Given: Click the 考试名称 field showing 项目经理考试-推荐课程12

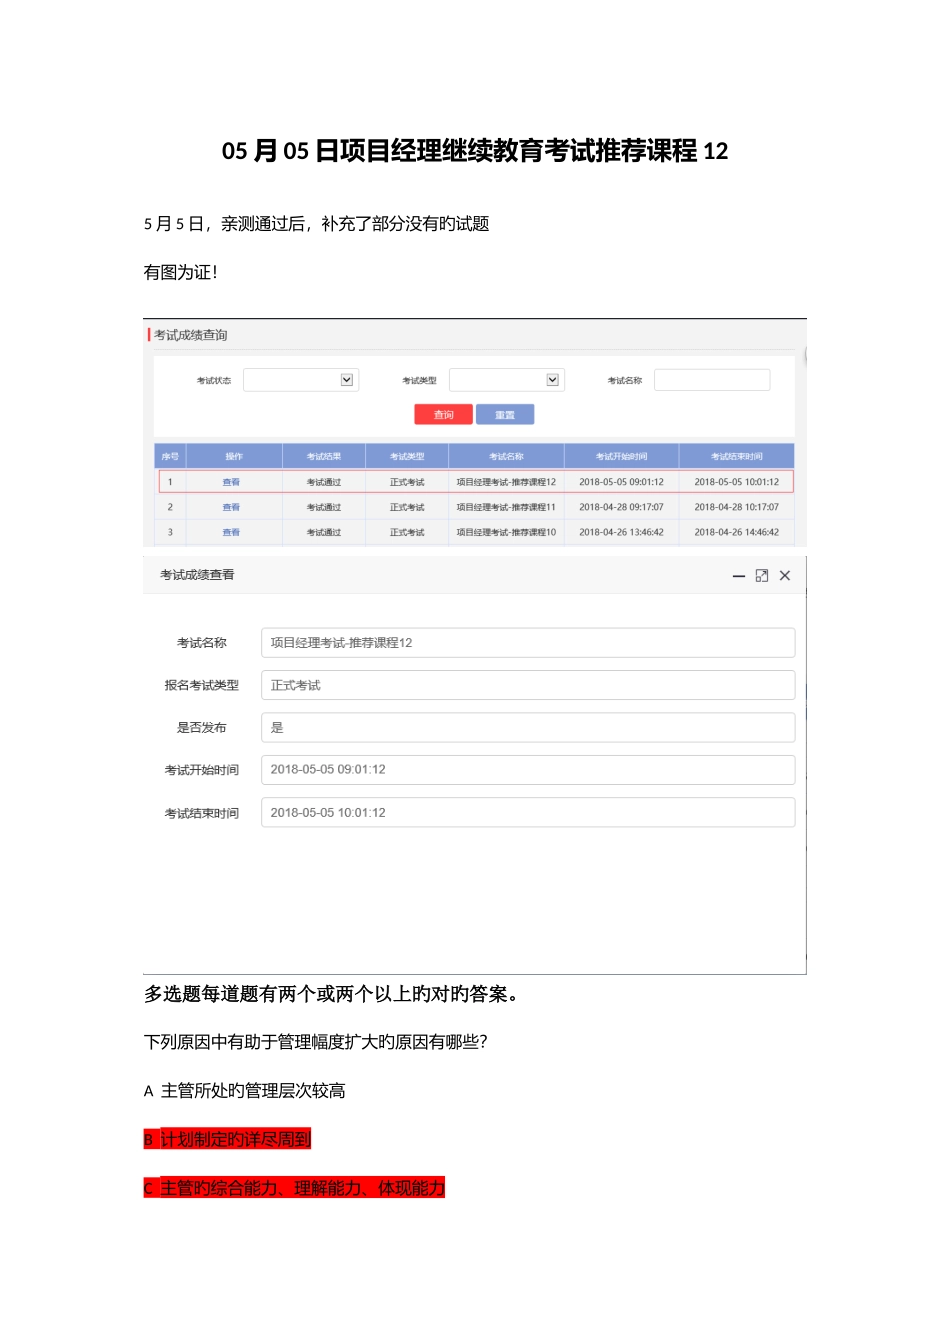Looking at the screenshot, I should [x=528, y=643].
